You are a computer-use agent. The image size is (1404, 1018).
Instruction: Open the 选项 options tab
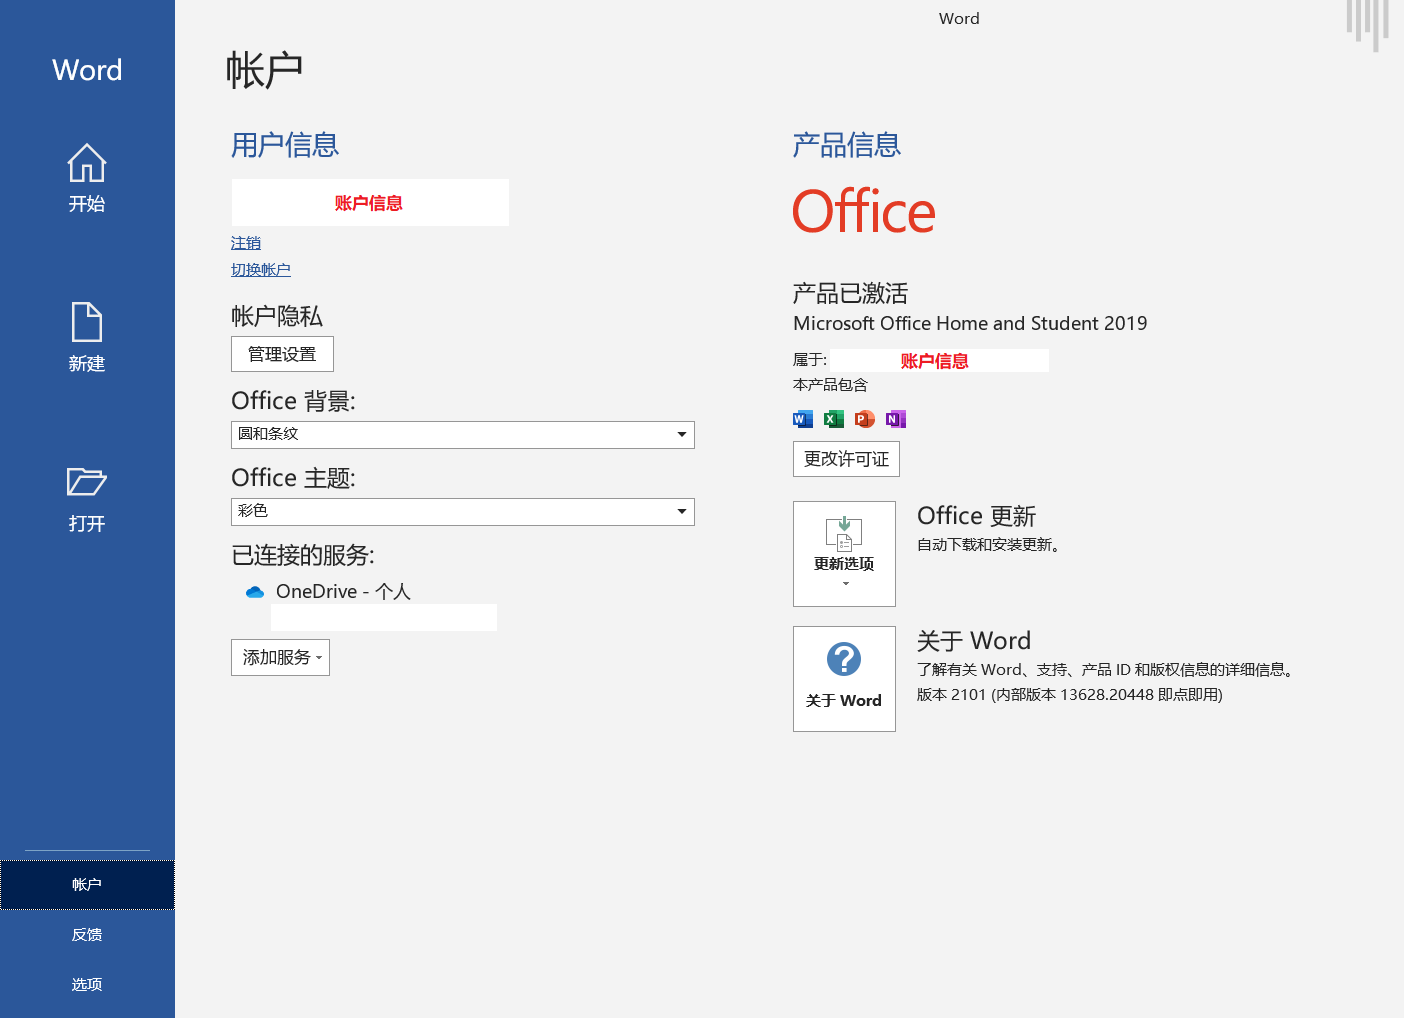[x=87, y=985]
